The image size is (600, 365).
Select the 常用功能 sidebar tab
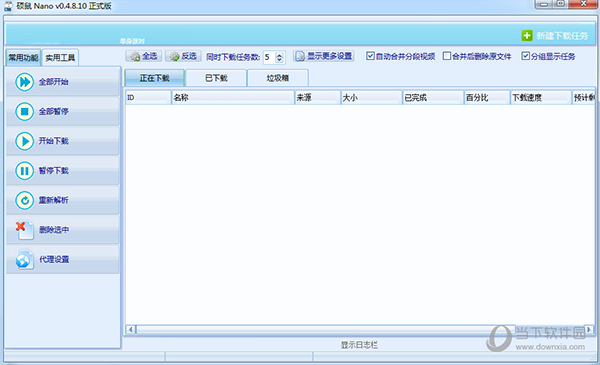coord(23,58)
